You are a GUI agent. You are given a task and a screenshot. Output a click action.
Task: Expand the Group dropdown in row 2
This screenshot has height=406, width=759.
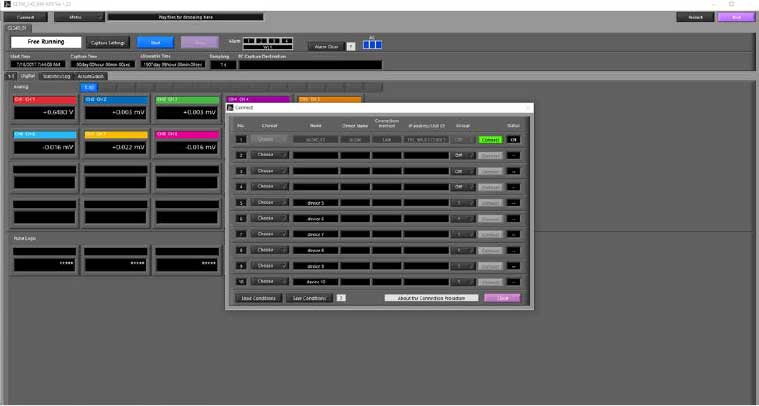463,155
